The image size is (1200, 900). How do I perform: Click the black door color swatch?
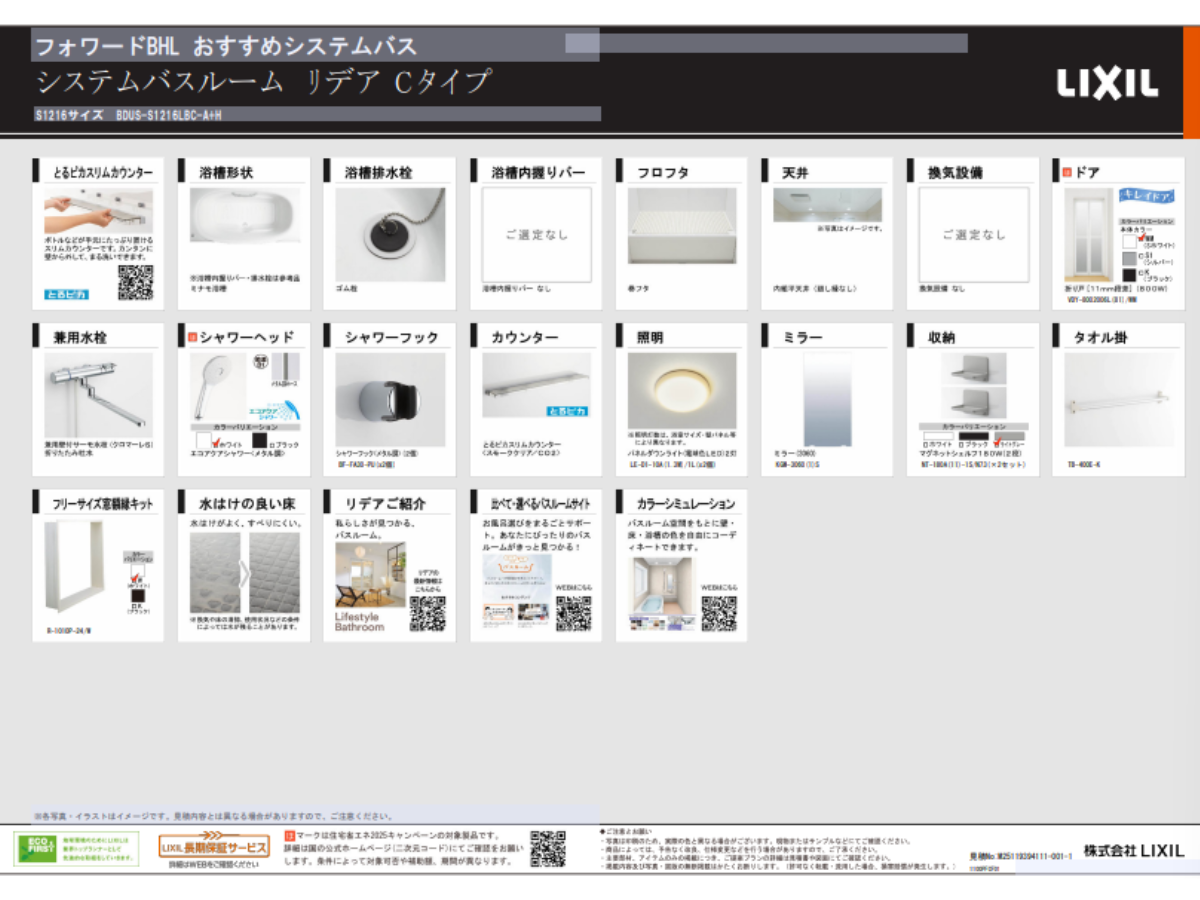pos(1129,275)
